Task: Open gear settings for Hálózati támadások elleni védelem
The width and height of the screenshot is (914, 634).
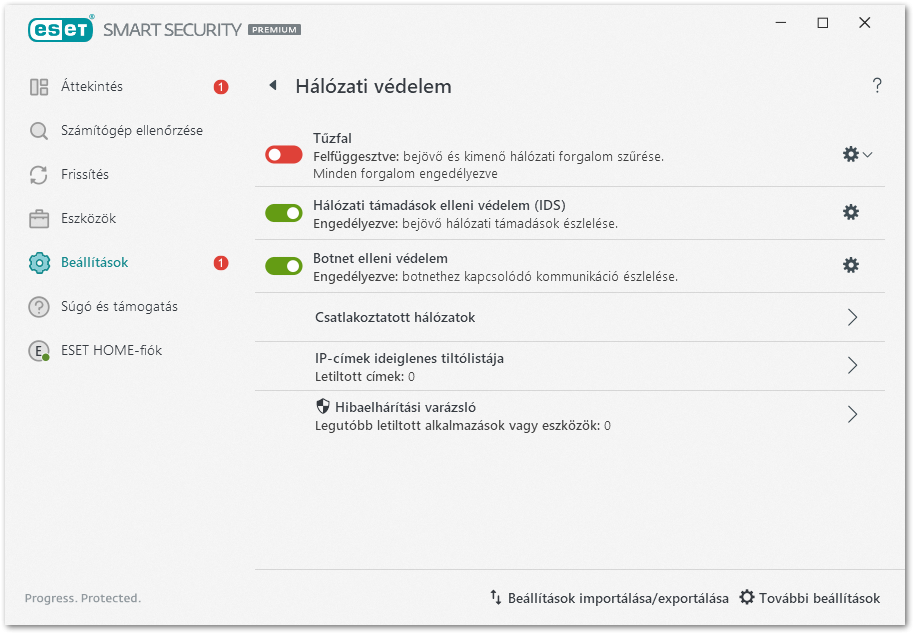Action: pos(851,212)
